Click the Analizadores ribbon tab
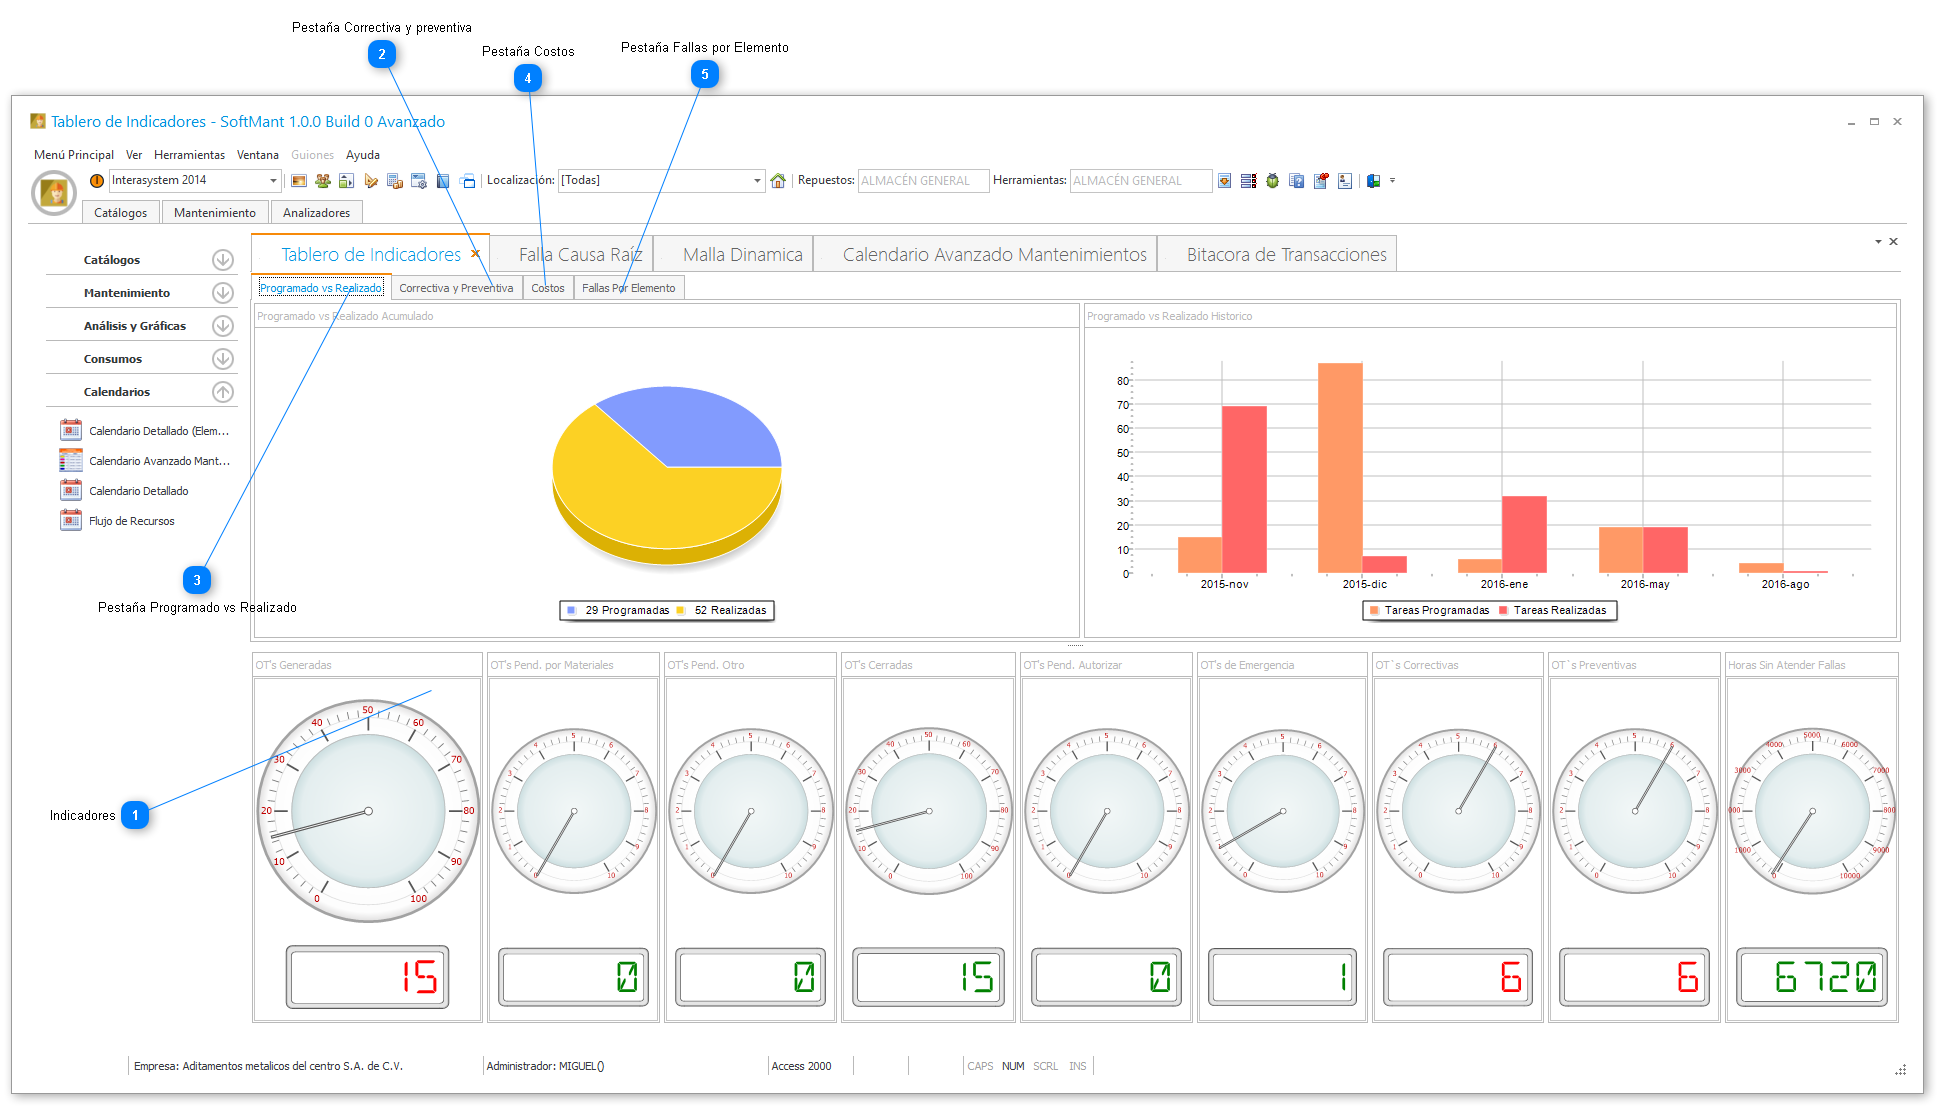 click(x=316, y=213)
